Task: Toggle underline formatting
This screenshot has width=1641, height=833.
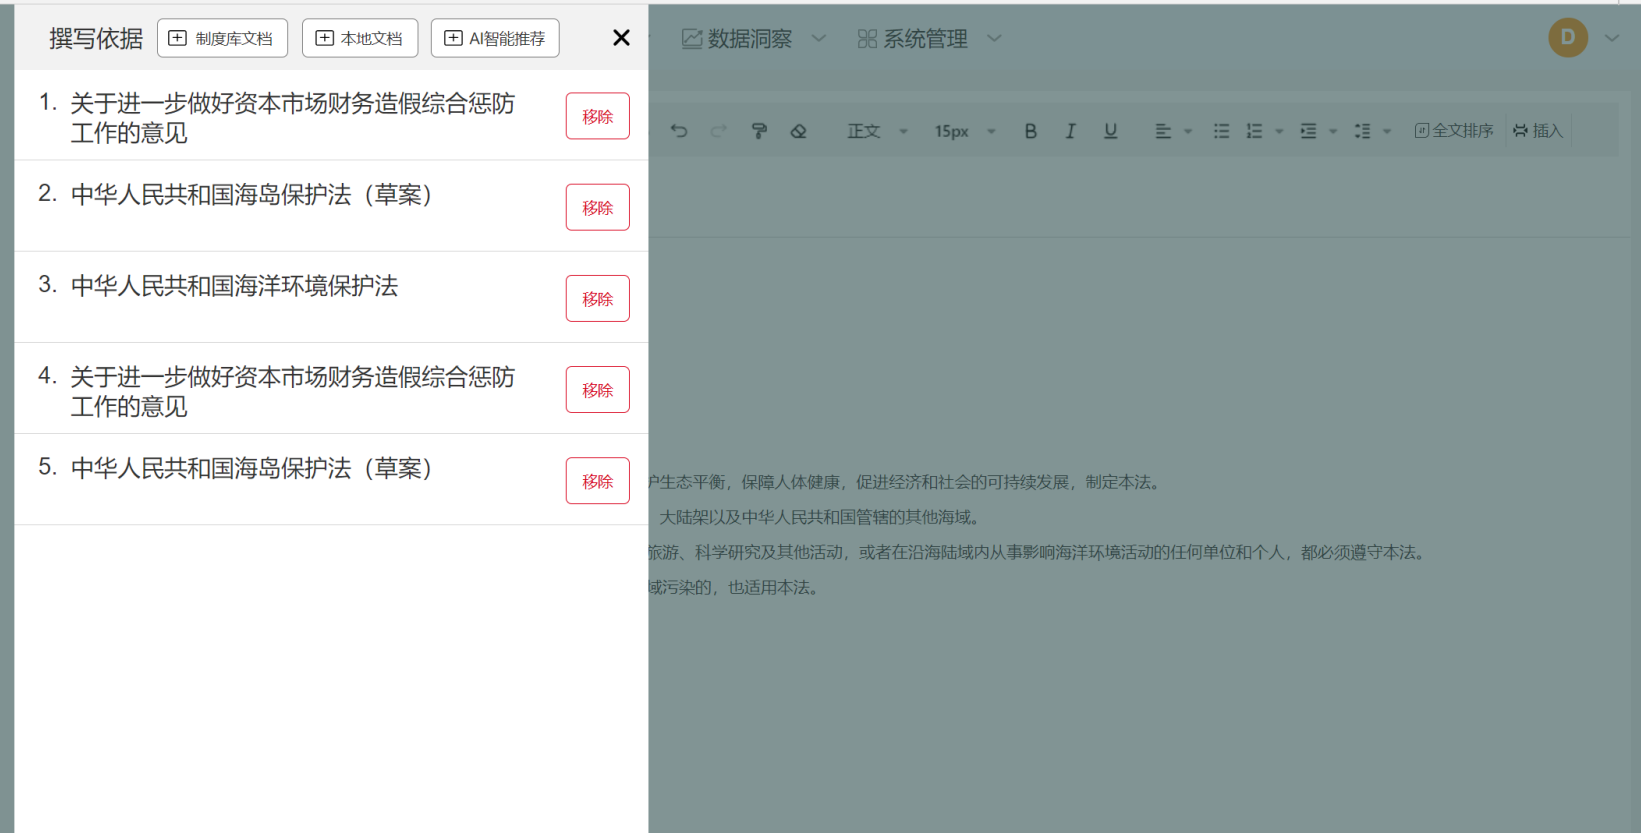Action: click(x=1110, y=131)
